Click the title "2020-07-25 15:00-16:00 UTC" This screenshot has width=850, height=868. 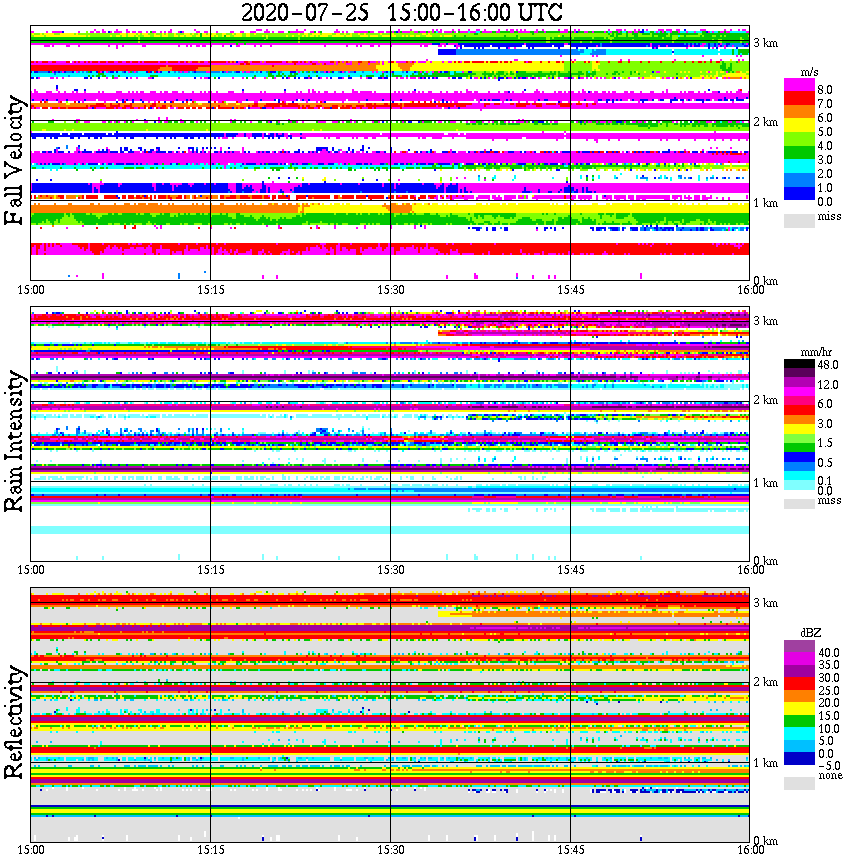(401, 12)
